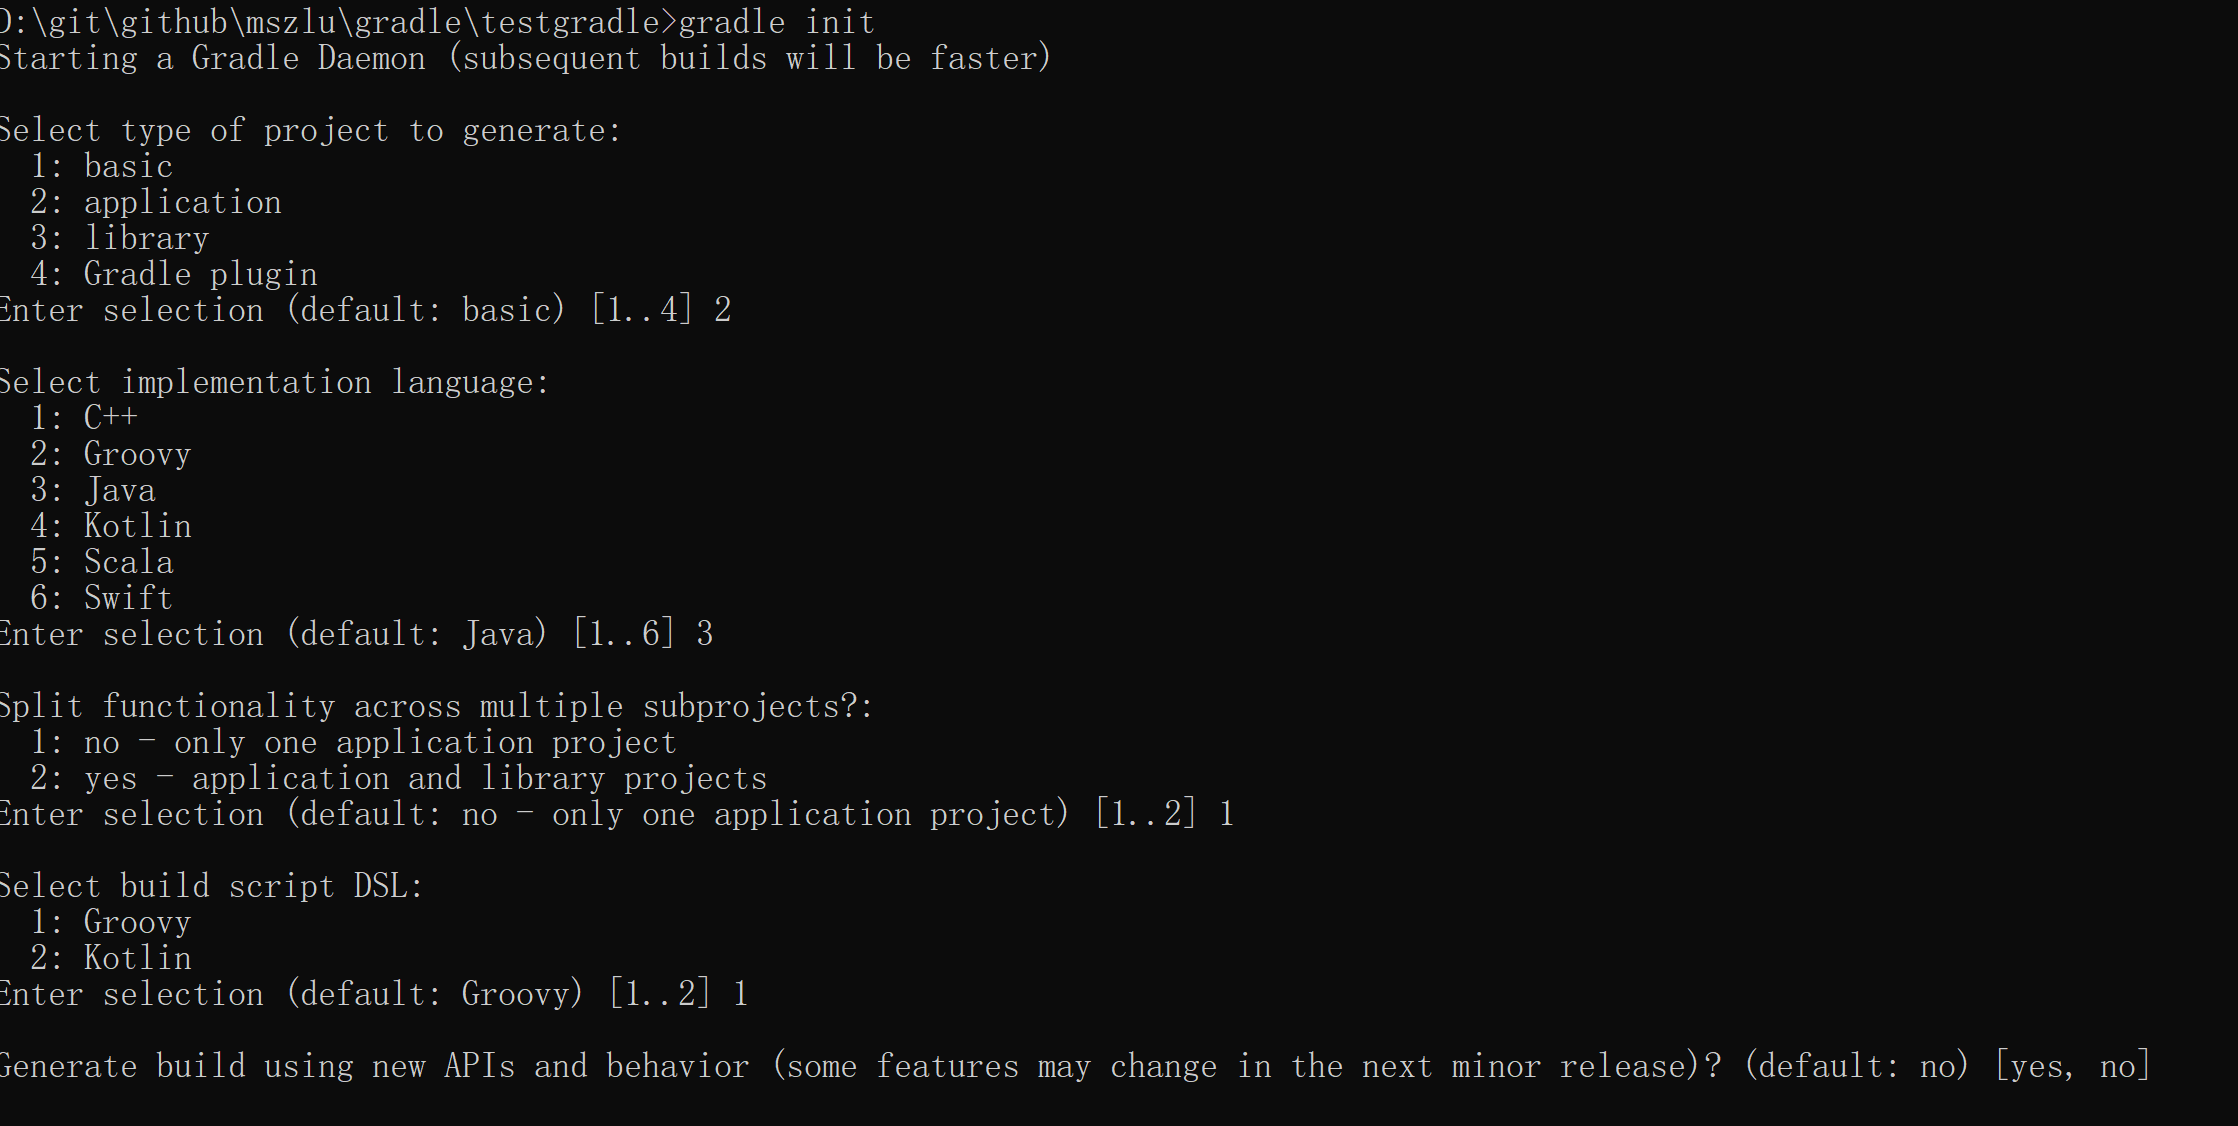Click the '3: Java' language option
Image resolution: width=2238 pixels, height=1126 pixels.
tap(93, 490)
